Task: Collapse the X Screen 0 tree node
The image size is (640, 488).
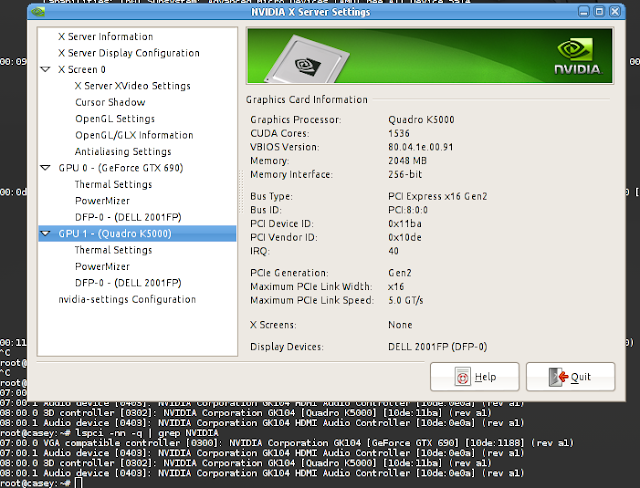Action: (x=45, y=70)
